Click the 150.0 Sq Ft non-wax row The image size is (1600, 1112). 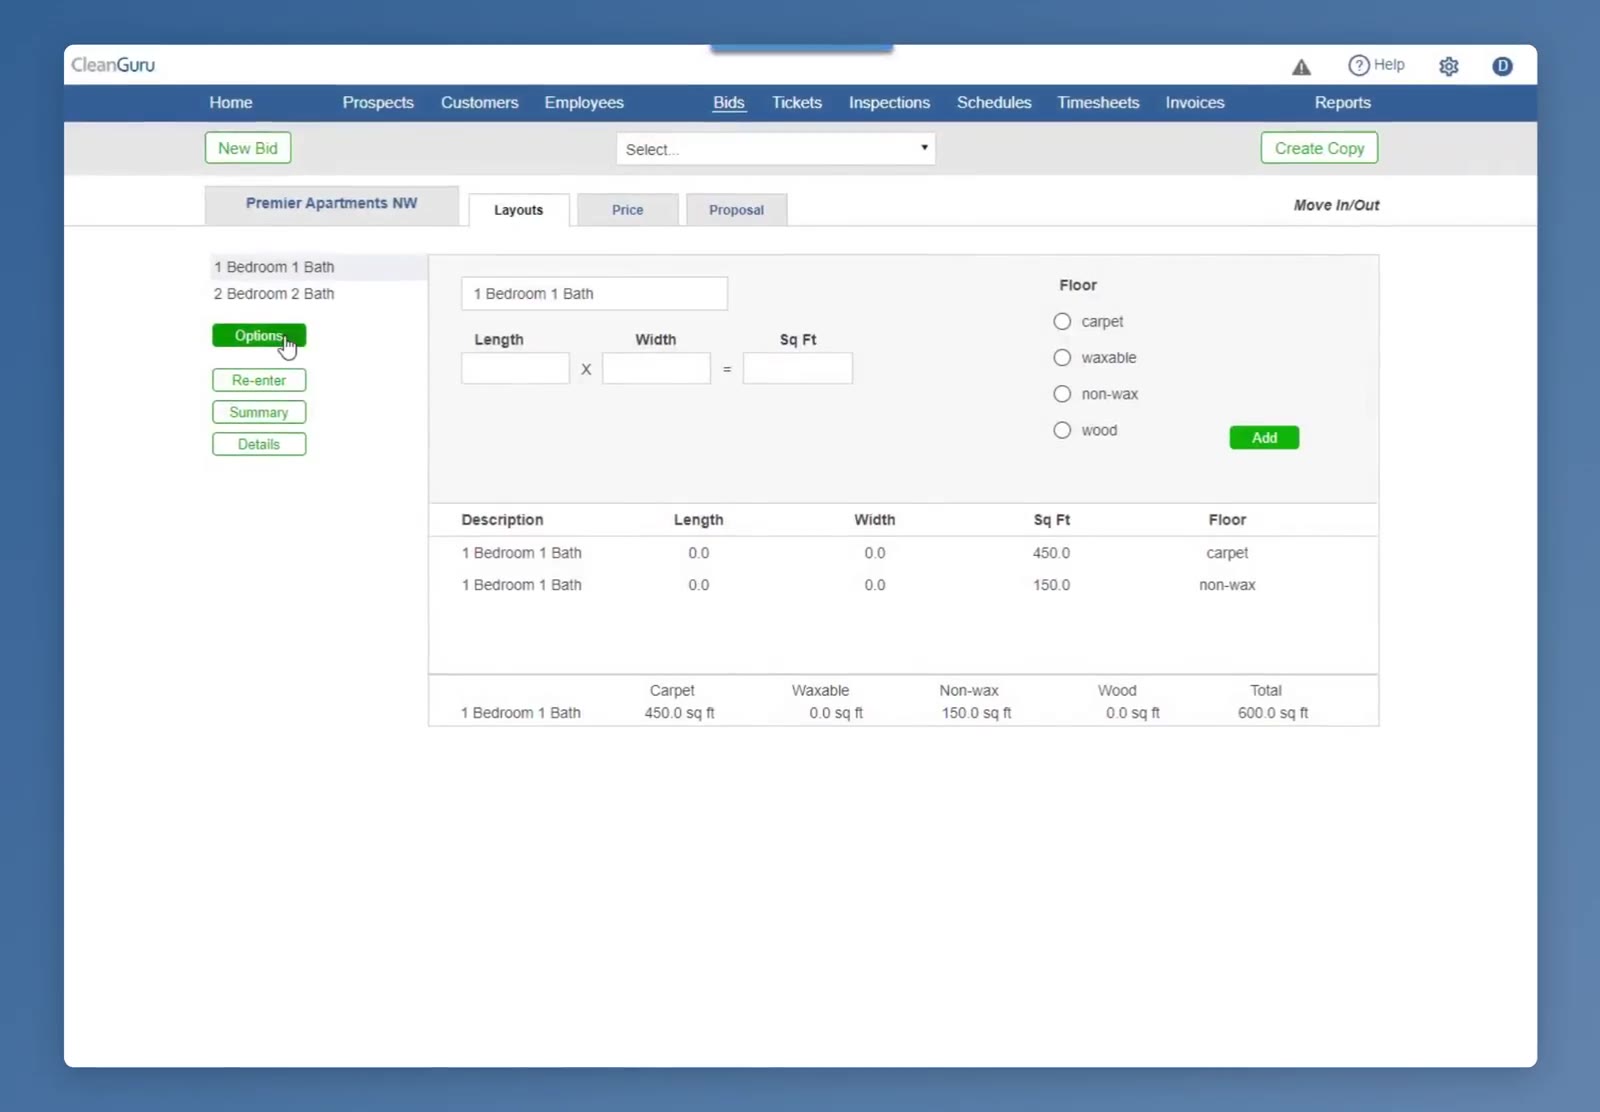(x=903, y=585)
